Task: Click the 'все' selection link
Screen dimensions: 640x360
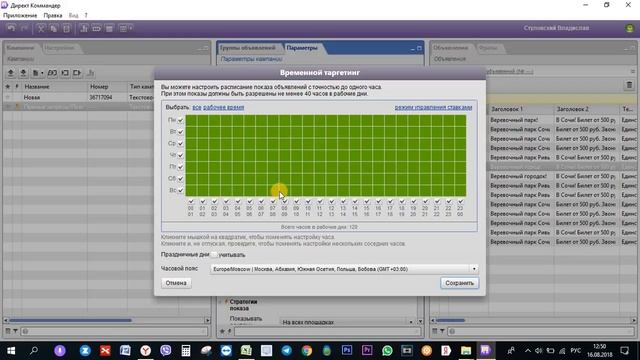Action: point(197,107)
